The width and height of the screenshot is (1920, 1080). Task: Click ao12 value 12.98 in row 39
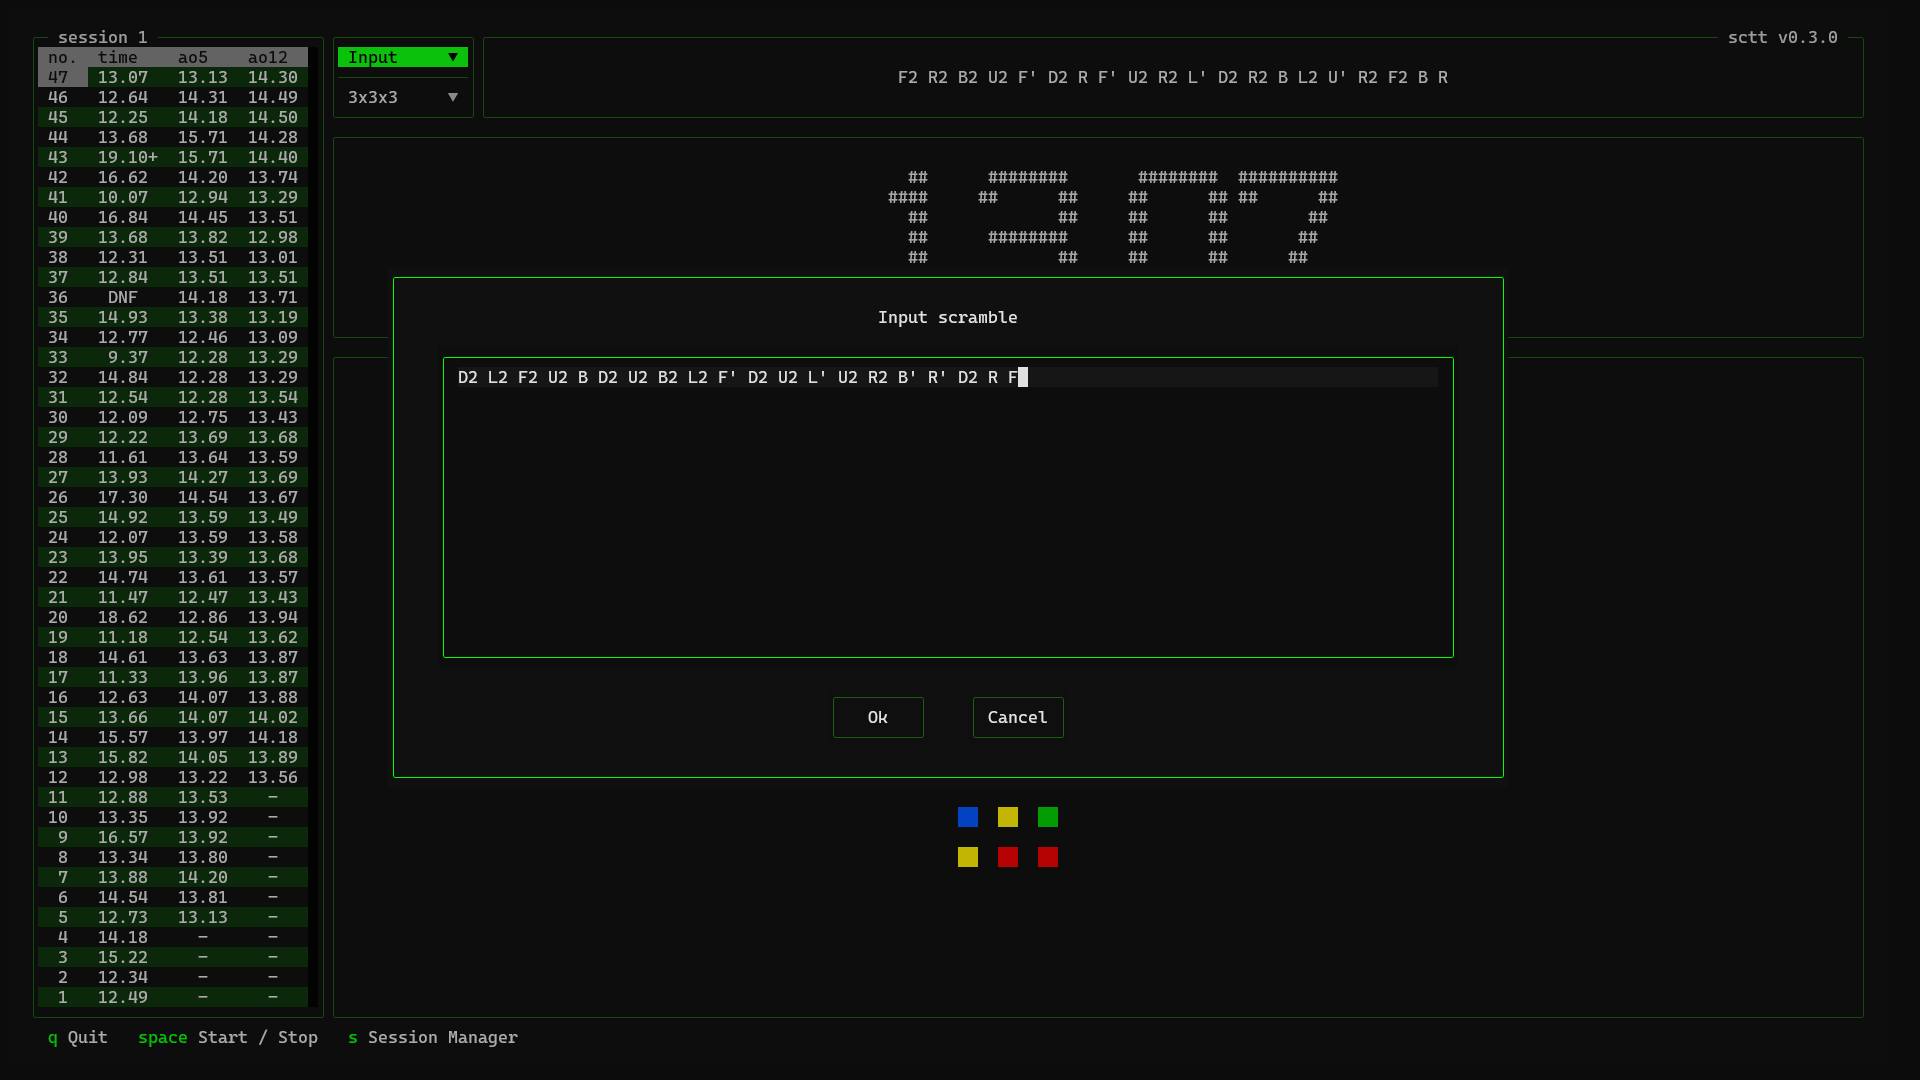click(x=272, y=237)
